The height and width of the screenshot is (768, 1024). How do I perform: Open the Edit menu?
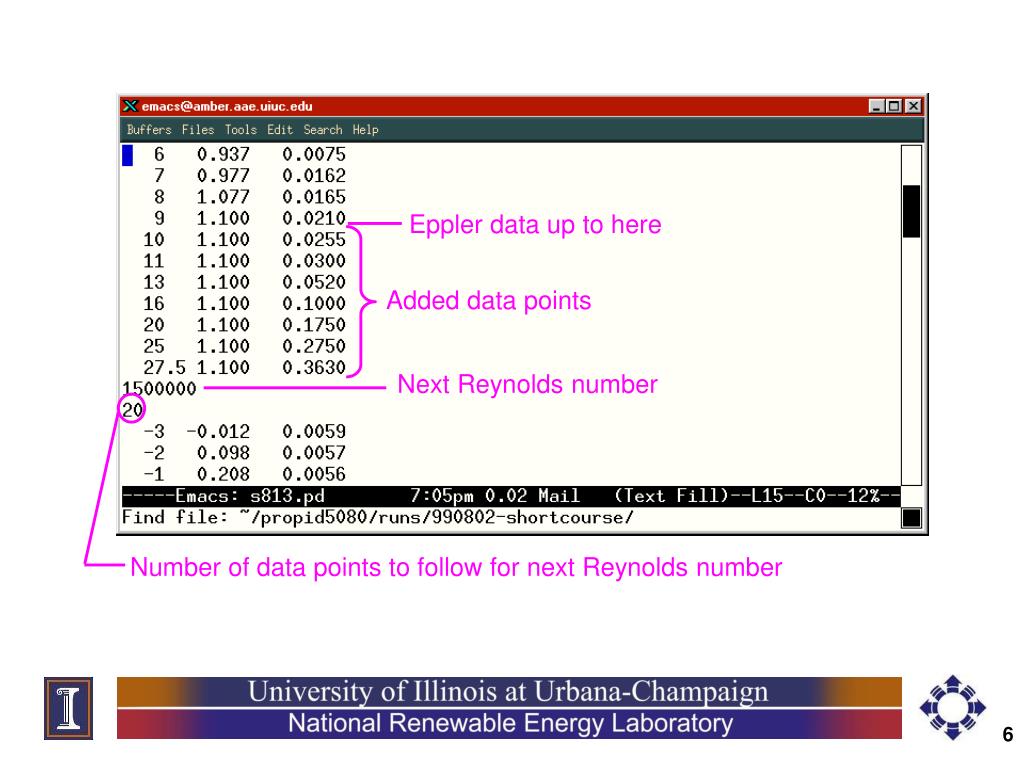pyautogui.click(x=280, y=129)
